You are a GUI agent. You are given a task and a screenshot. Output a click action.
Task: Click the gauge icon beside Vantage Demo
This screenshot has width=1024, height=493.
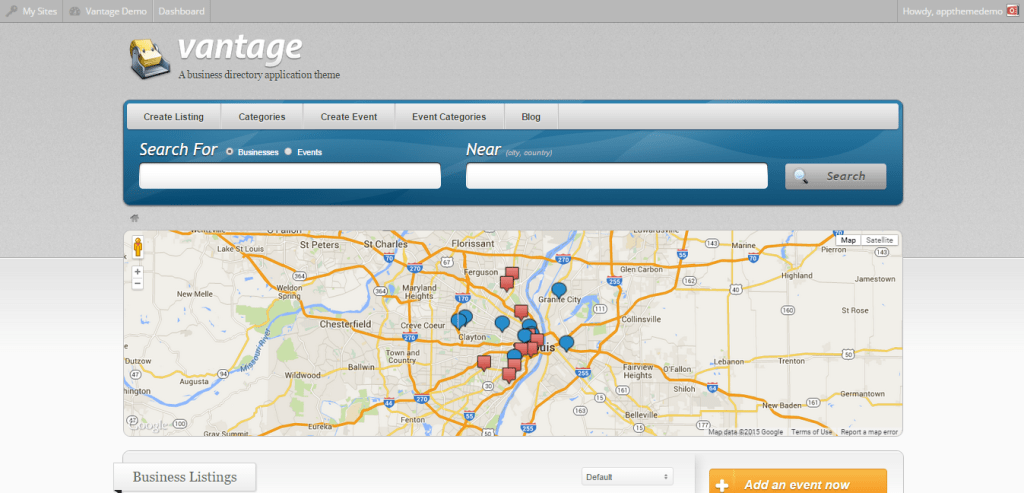click(x=74, y=11)
